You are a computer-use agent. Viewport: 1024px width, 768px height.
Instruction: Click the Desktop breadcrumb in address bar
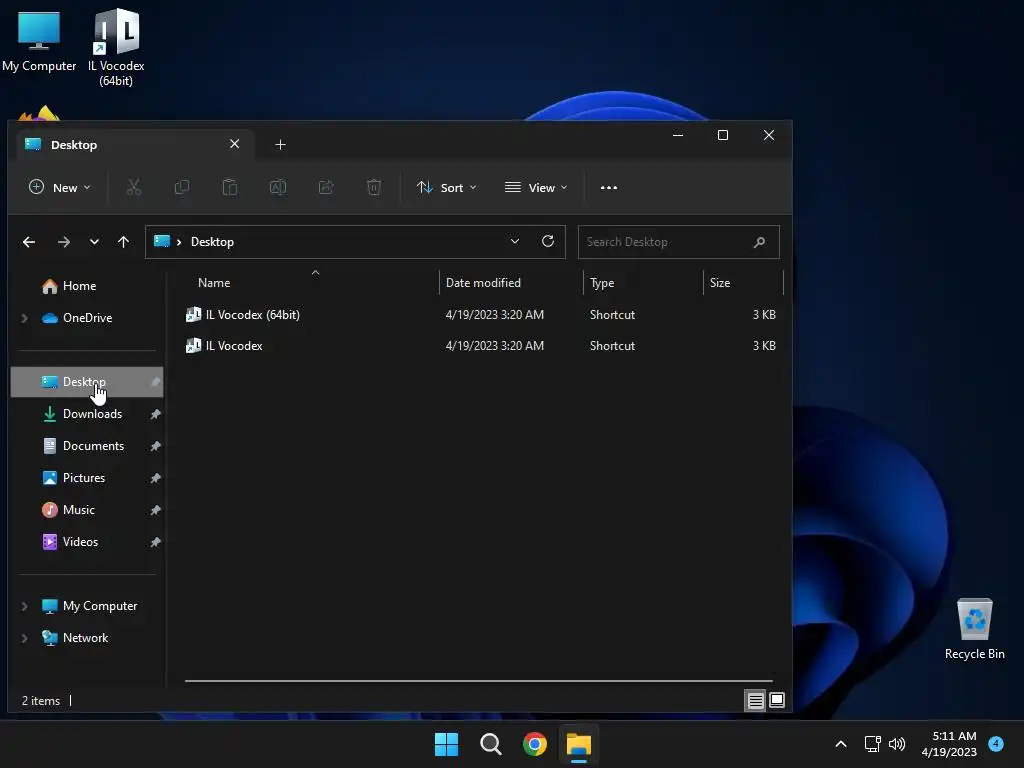[x=212, y=242]
